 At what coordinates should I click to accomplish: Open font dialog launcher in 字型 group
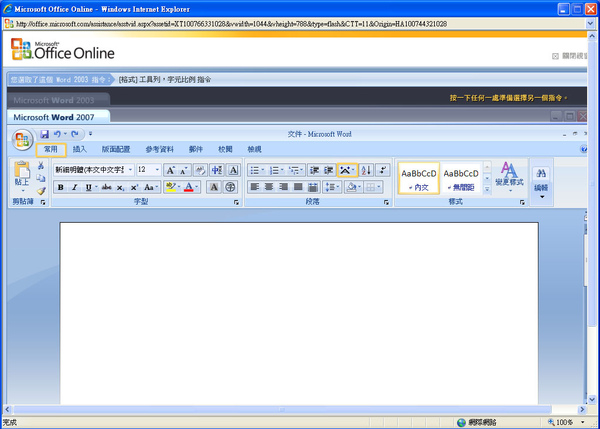click(236, 202)
